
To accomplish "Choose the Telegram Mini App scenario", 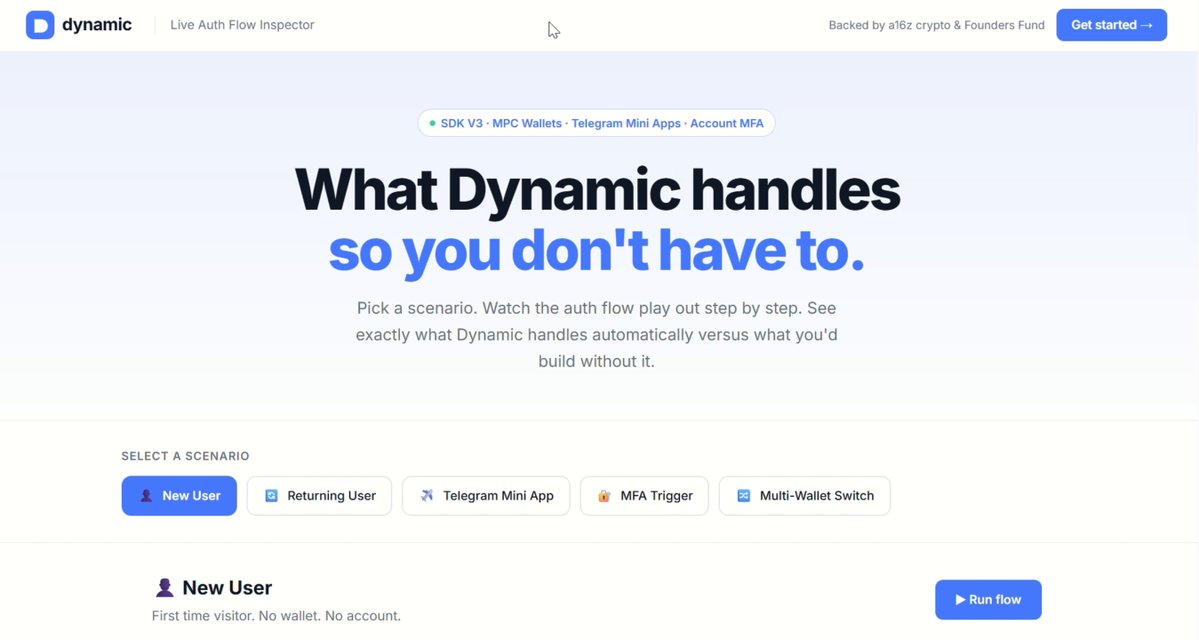I will click(486, 495).
